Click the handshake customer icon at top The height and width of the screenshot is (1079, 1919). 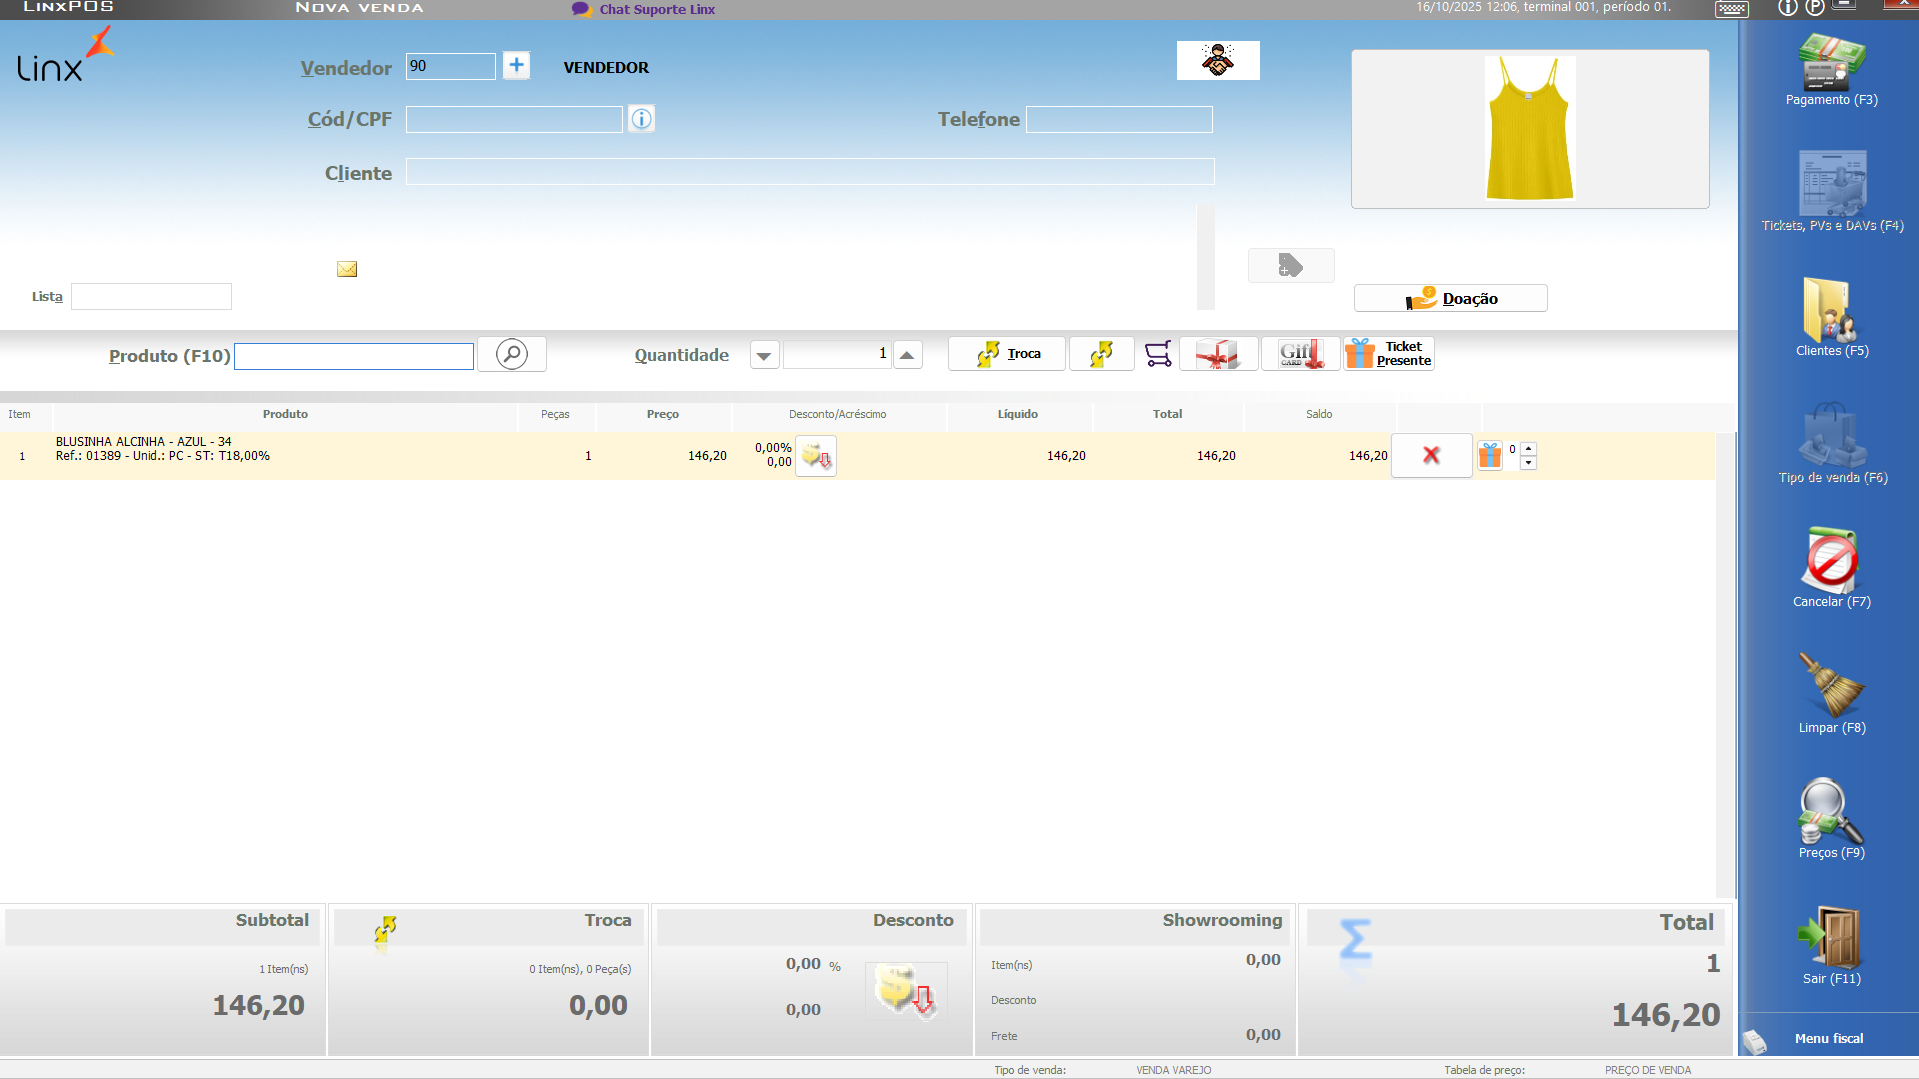(x=1218, y=60)
